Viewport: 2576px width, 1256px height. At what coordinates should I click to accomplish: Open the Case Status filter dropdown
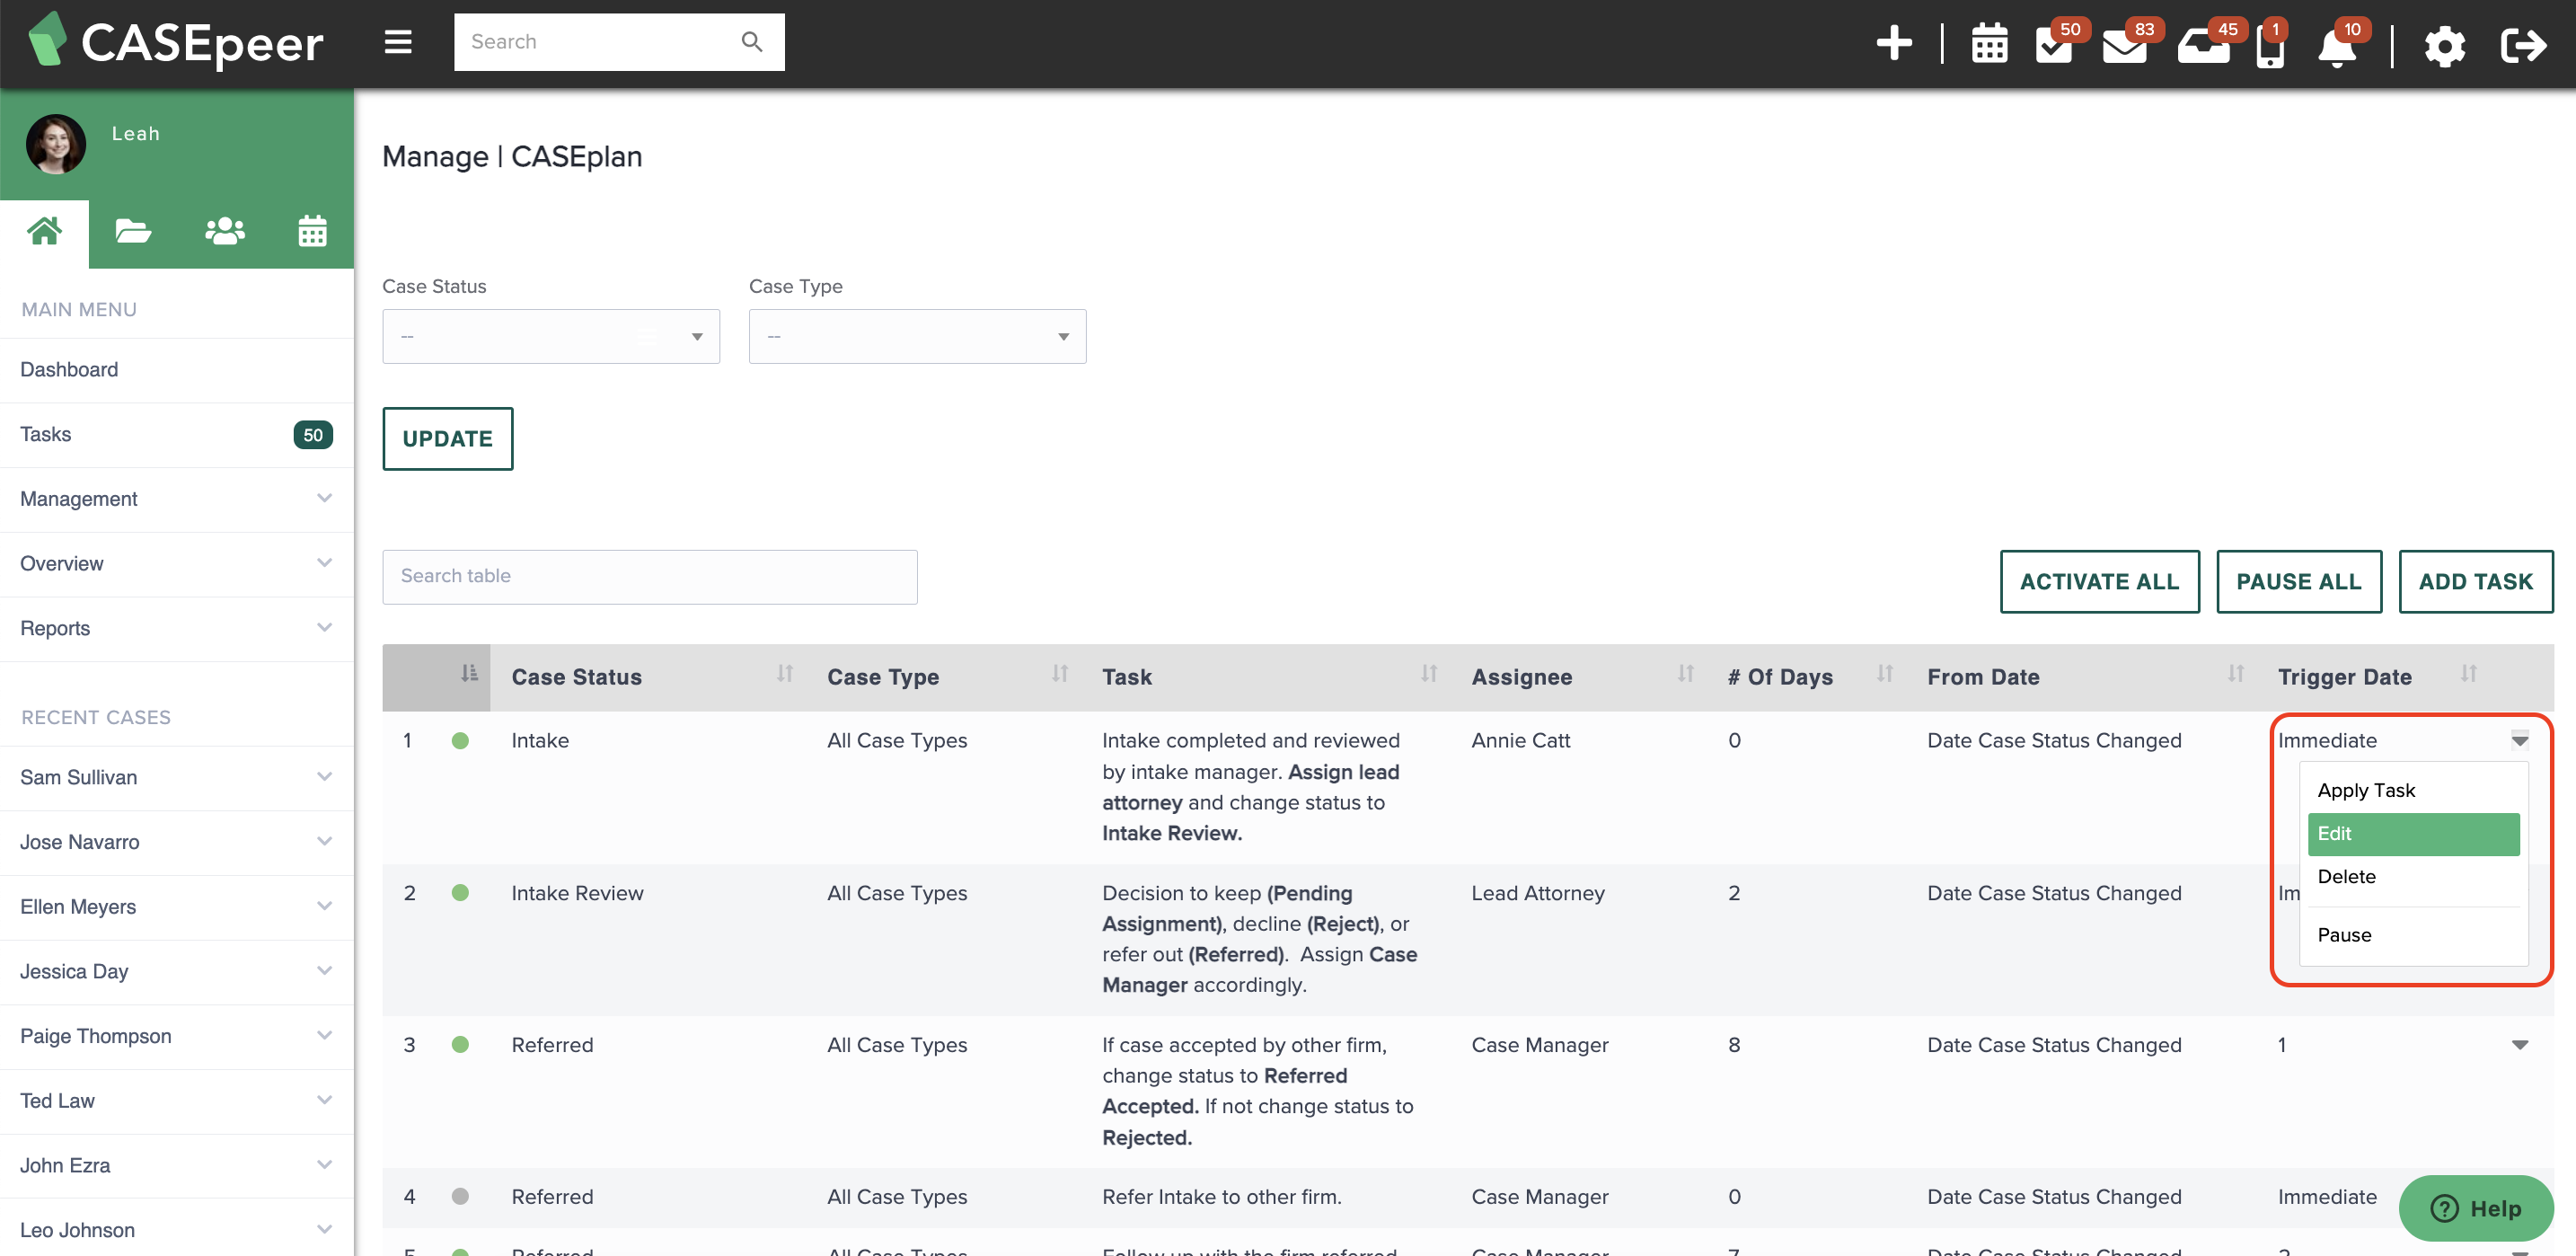point(550,336)
